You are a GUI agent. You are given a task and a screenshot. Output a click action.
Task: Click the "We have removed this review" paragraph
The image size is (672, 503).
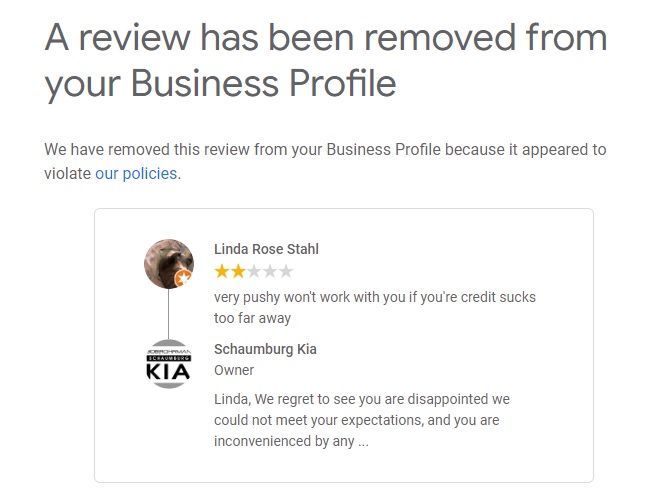coord(325,149)
